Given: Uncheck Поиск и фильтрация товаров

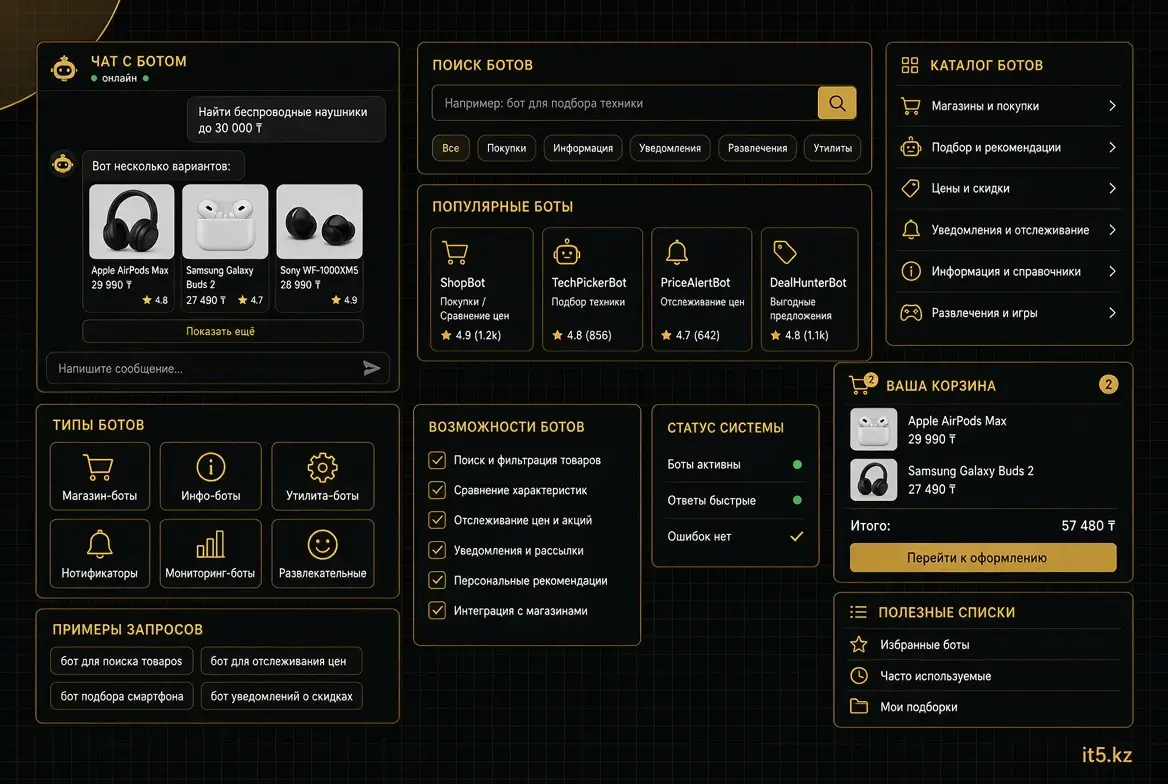Looking at the screenshot, I should (x=437, y=461).
